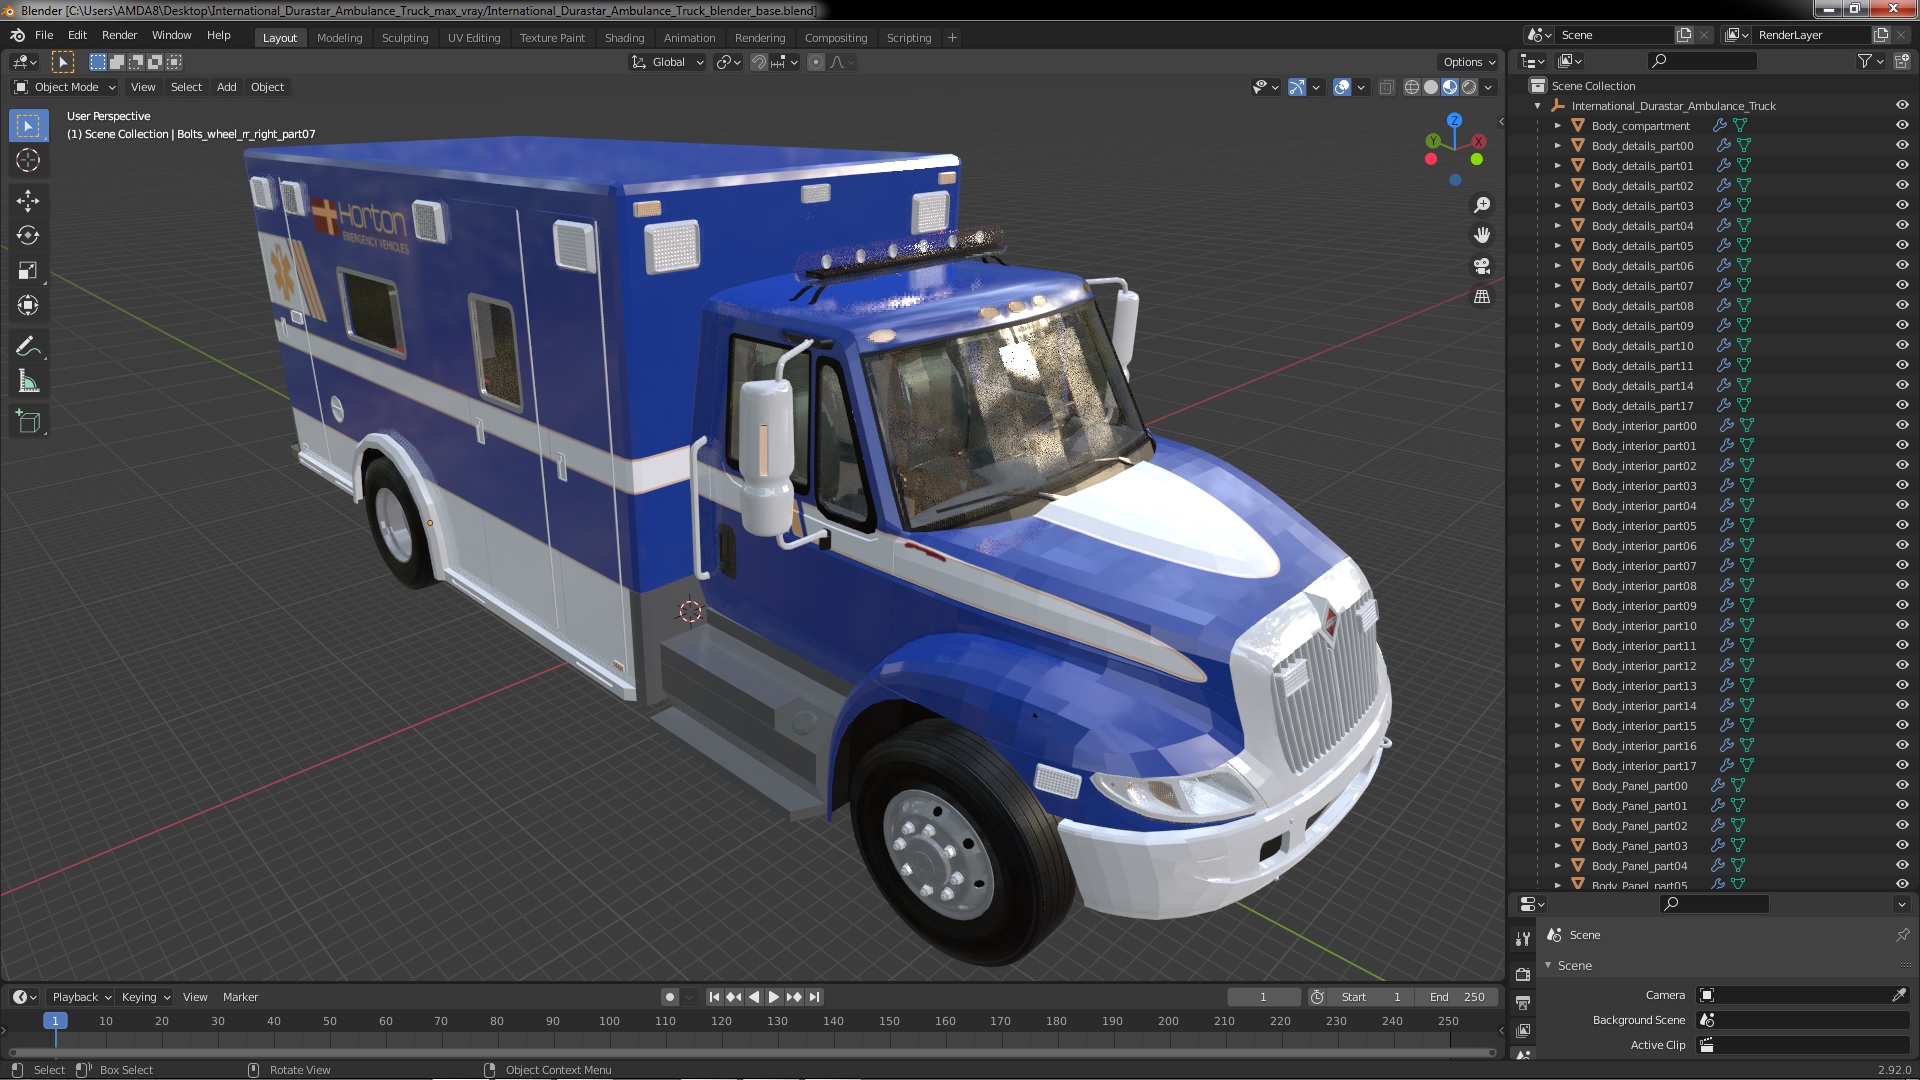Open the File menu
1920x1080 pixels.
click(x=44, y=35)
